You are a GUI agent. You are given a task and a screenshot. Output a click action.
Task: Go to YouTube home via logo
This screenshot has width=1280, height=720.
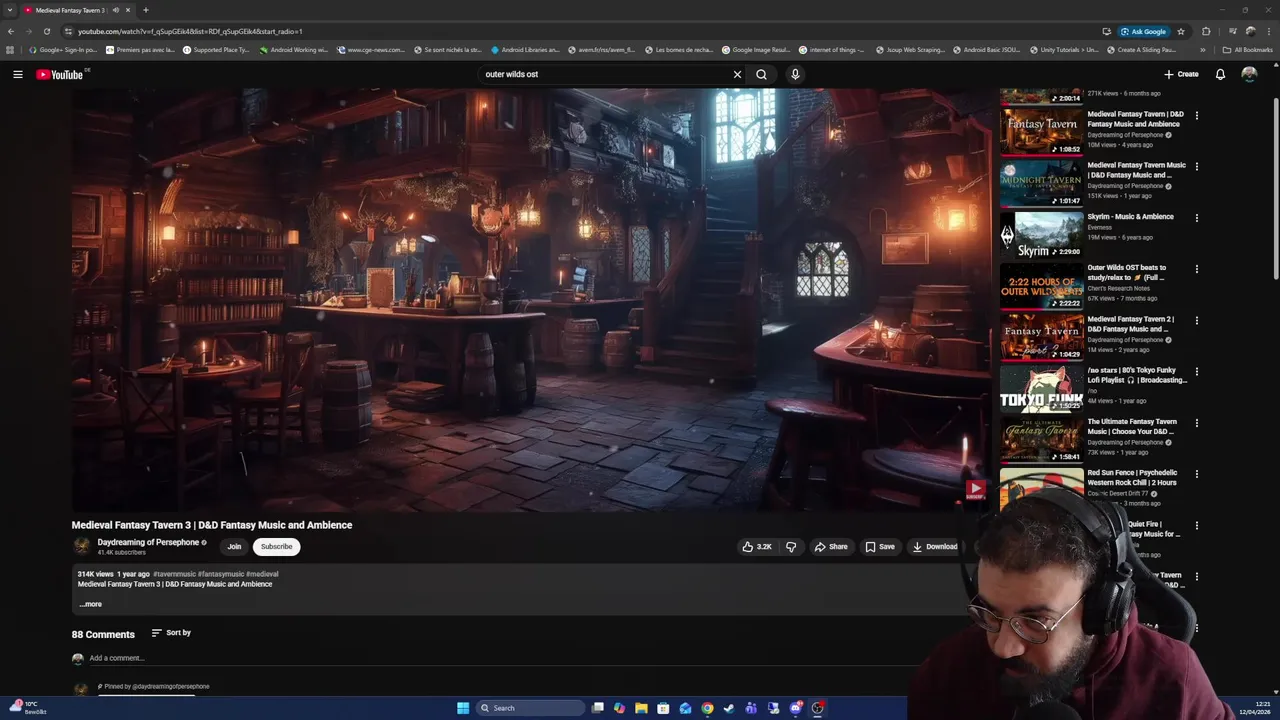coord(60,74)
